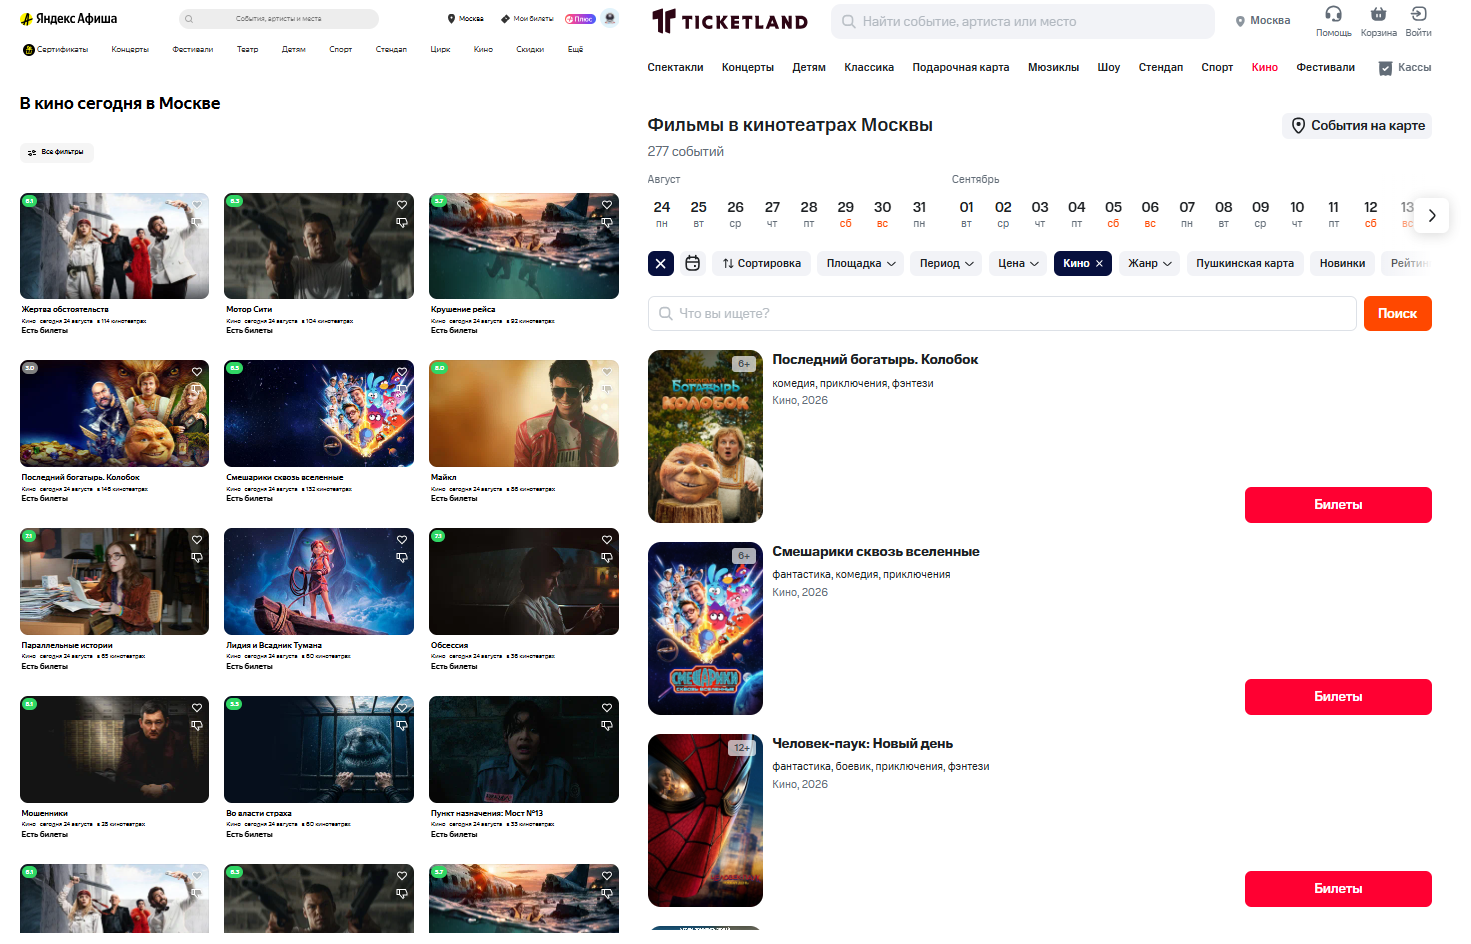Image resolution: width=1471 pixels, height=944 pixels.
Task: Open Мои билеты ticket icon
Action: tap(506, 19)
